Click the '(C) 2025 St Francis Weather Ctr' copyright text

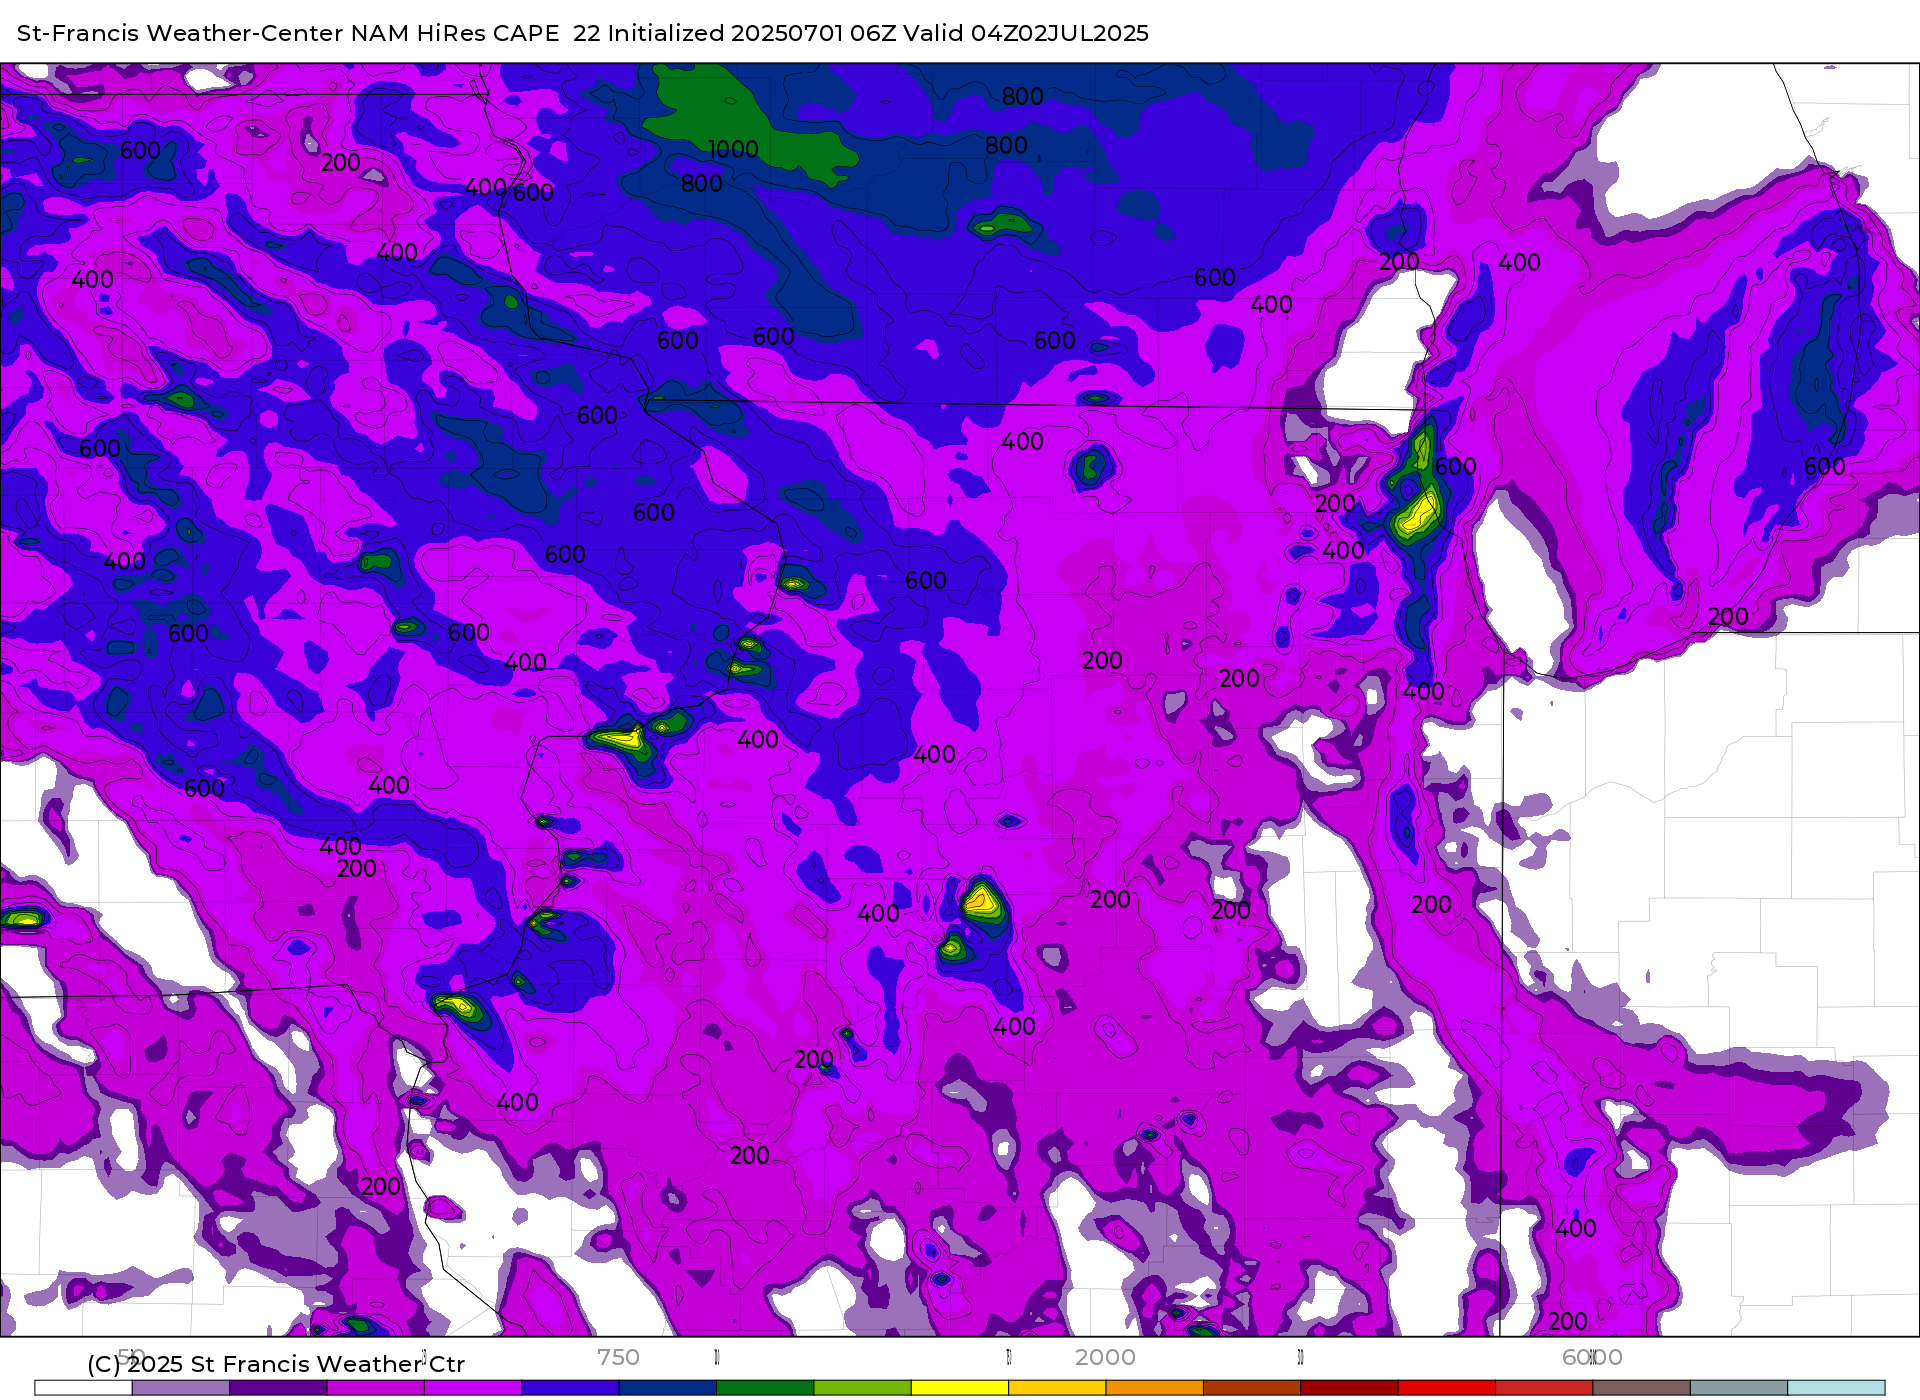point(276,1364)
